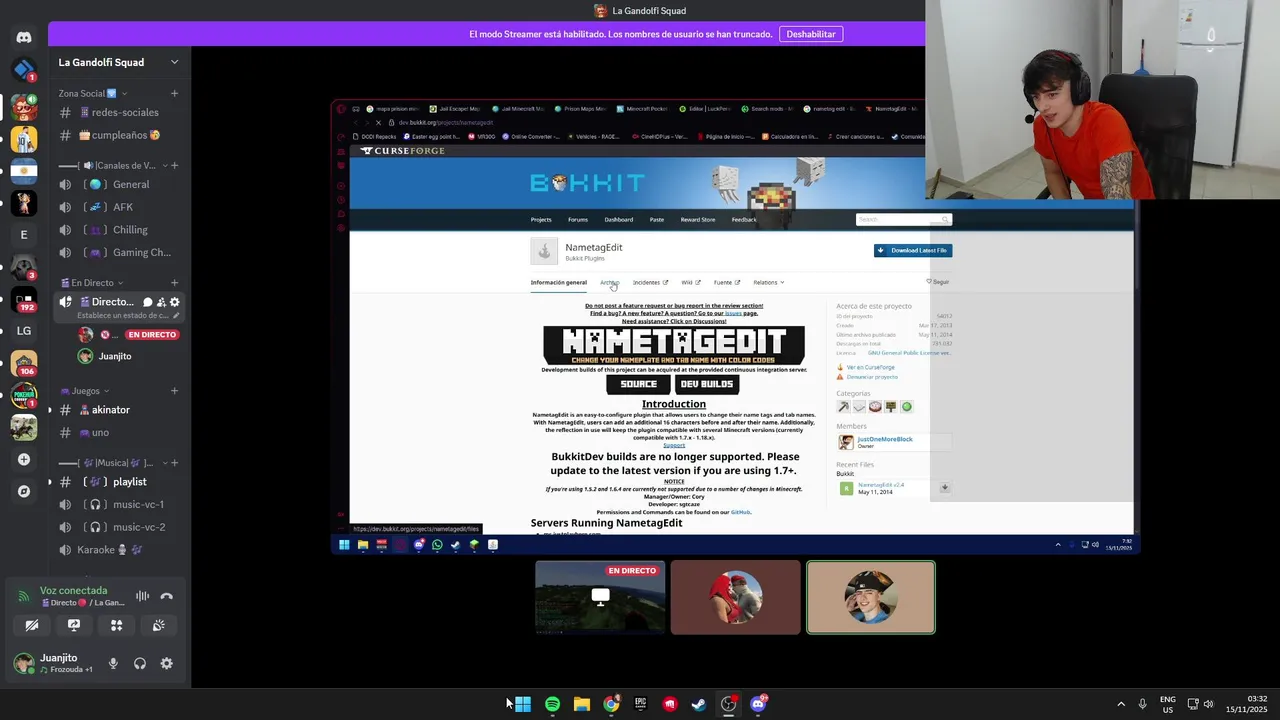Open akinator text channel

tap(119, 410)
